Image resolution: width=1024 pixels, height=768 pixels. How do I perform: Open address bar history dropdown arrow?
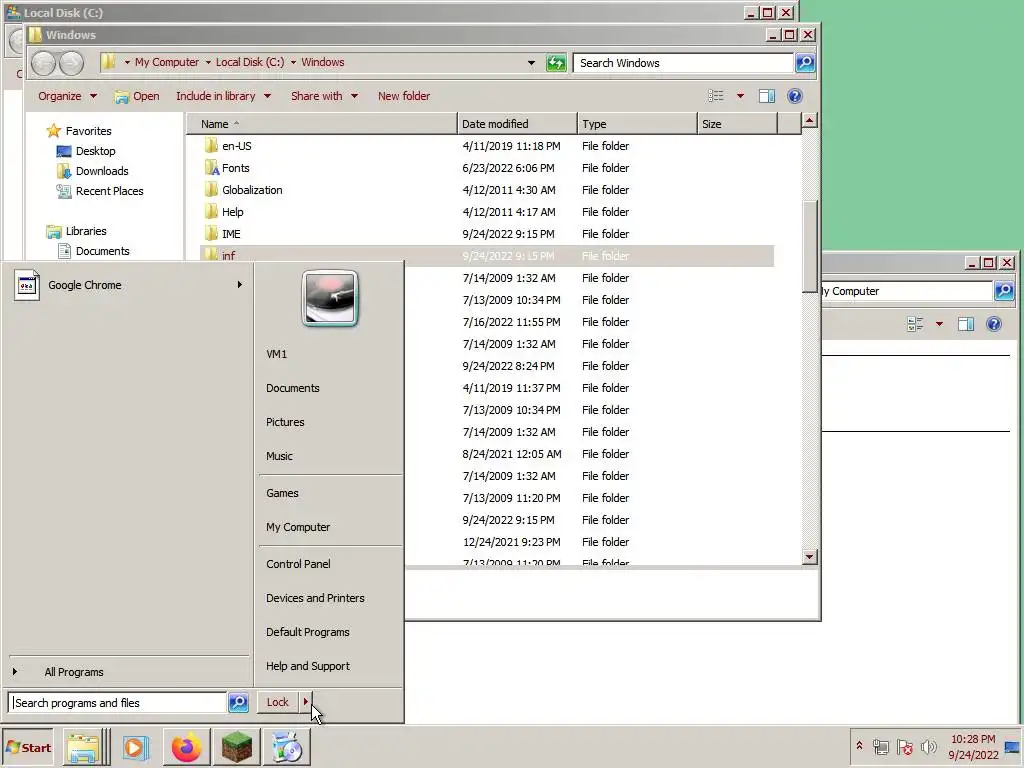[532, 63]
